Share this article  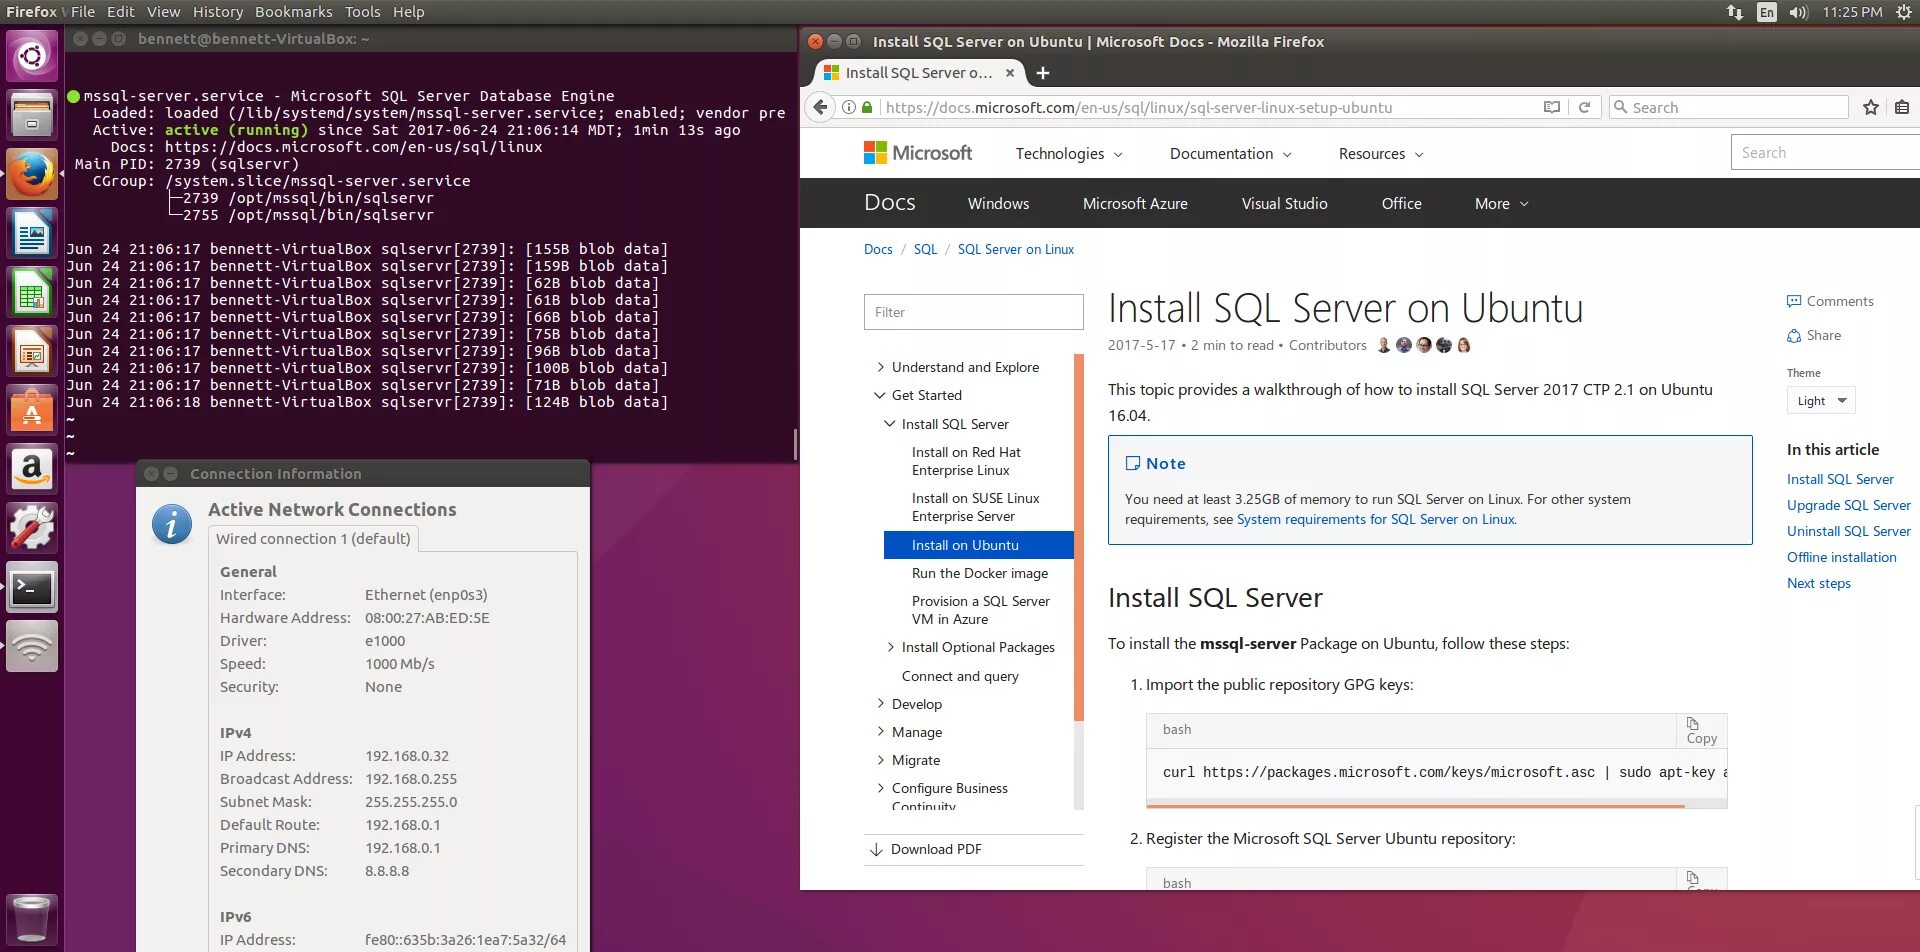click(1814, 336)
